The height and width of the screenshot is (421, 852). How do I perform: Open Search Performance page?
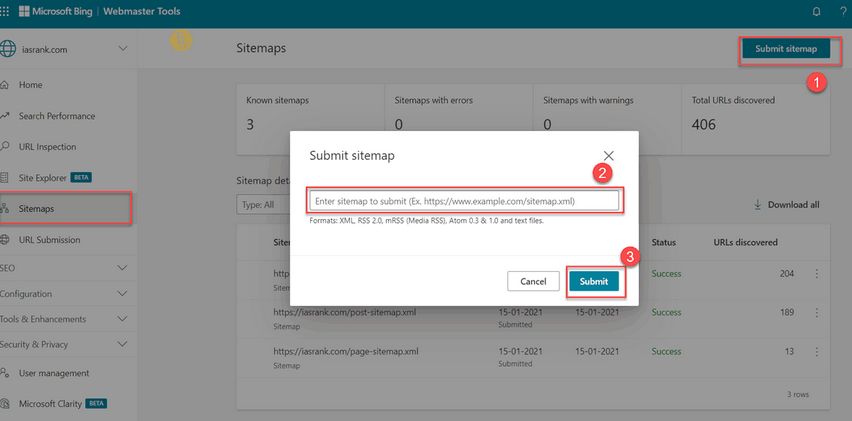pos(57,116)
